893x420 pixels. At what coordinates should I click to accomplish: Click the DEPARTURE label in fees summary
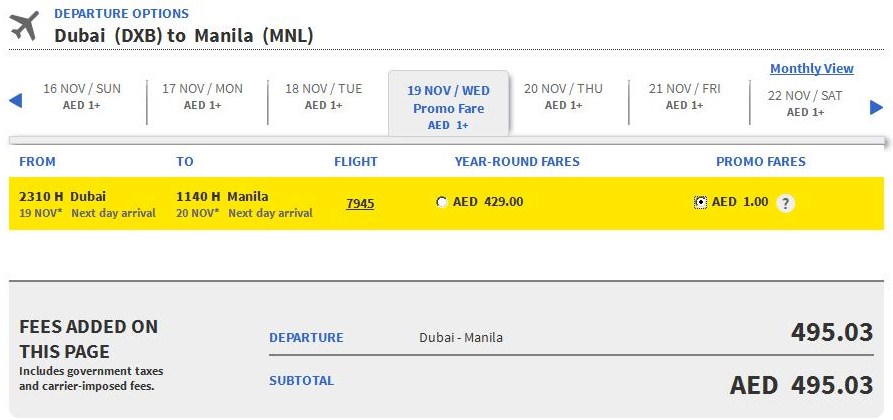point(306,337)
